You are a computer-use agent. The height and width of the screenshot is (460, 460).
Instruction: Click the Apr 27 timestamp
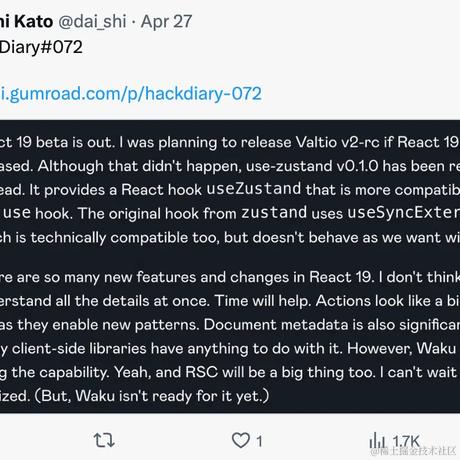pyautogui.click(x=166, y=22)
